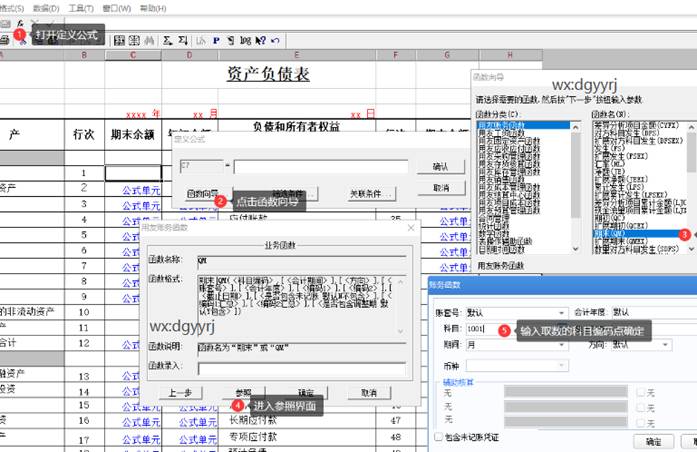Click the 资产负债表 title cell
Screen dimensions: 697x452
click(268, 74)
